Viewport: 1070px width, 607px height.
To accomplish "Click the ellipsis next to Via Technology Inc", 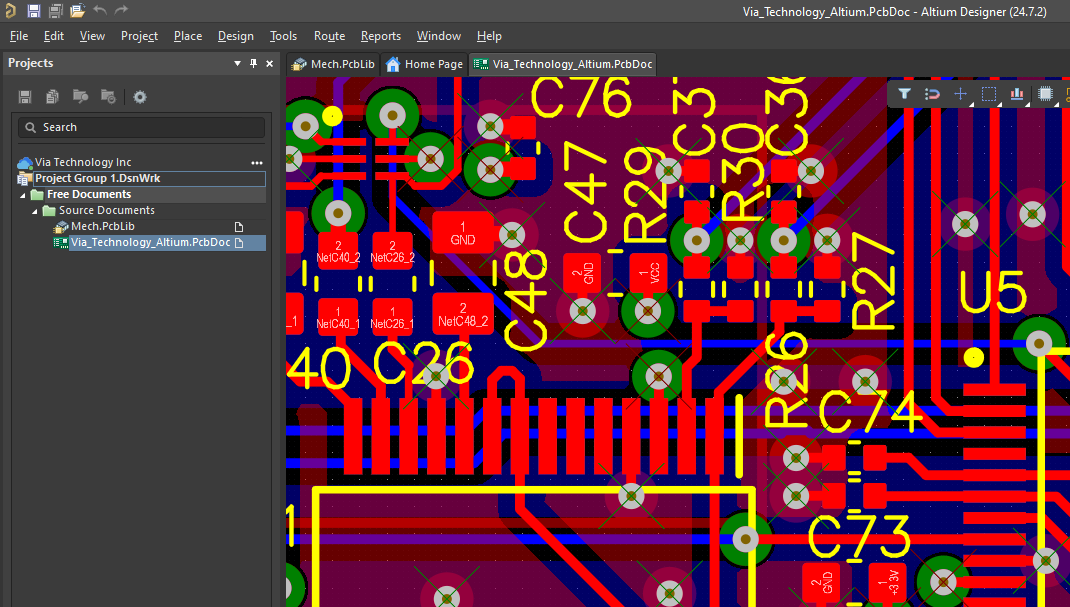I will [x=257, y=162].
